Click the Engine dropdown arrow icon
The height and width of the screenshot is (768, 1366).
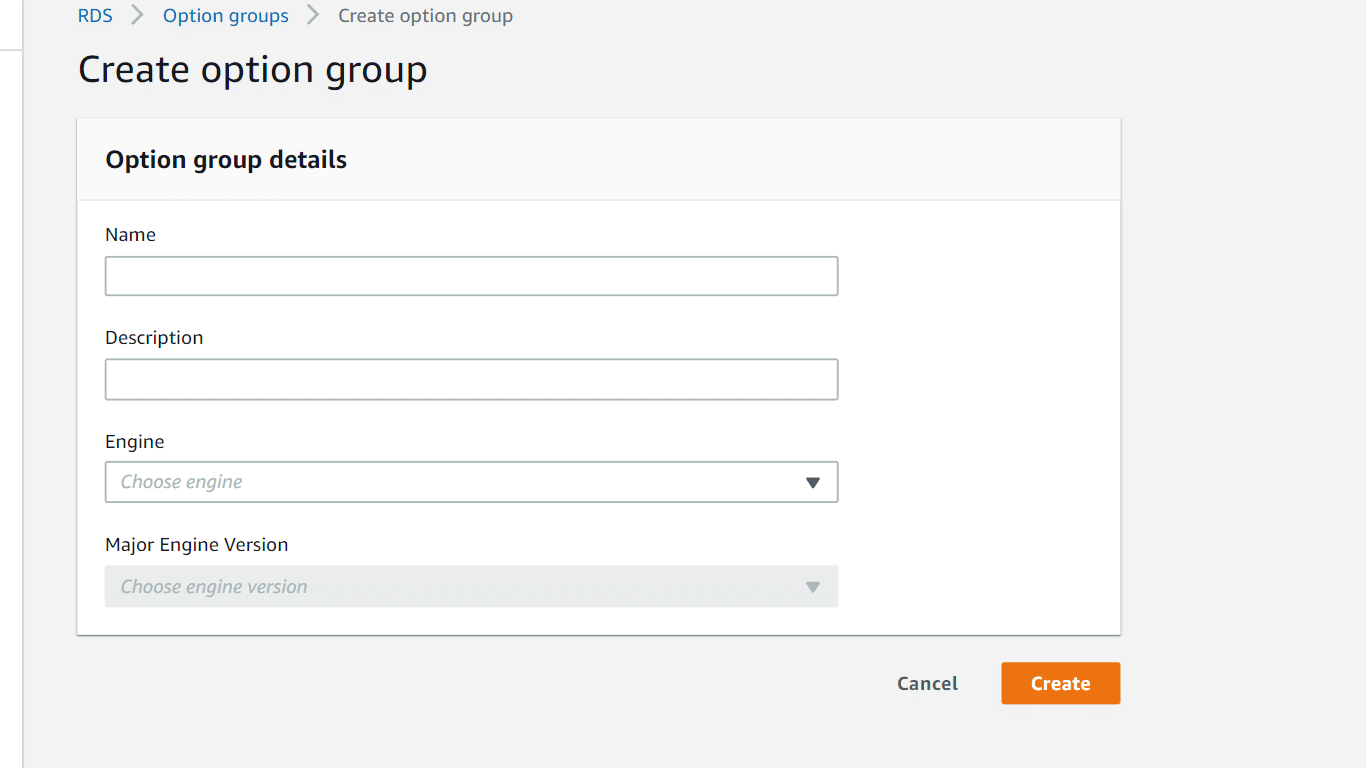click(813, 483)
